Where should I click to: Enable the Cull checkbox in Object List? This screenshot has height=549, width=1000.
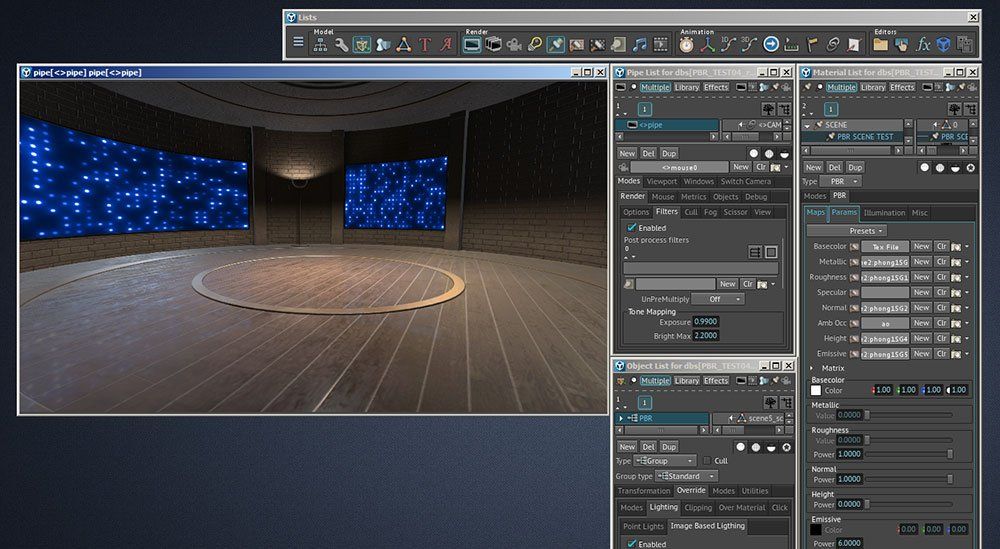(x=708, y=461)
